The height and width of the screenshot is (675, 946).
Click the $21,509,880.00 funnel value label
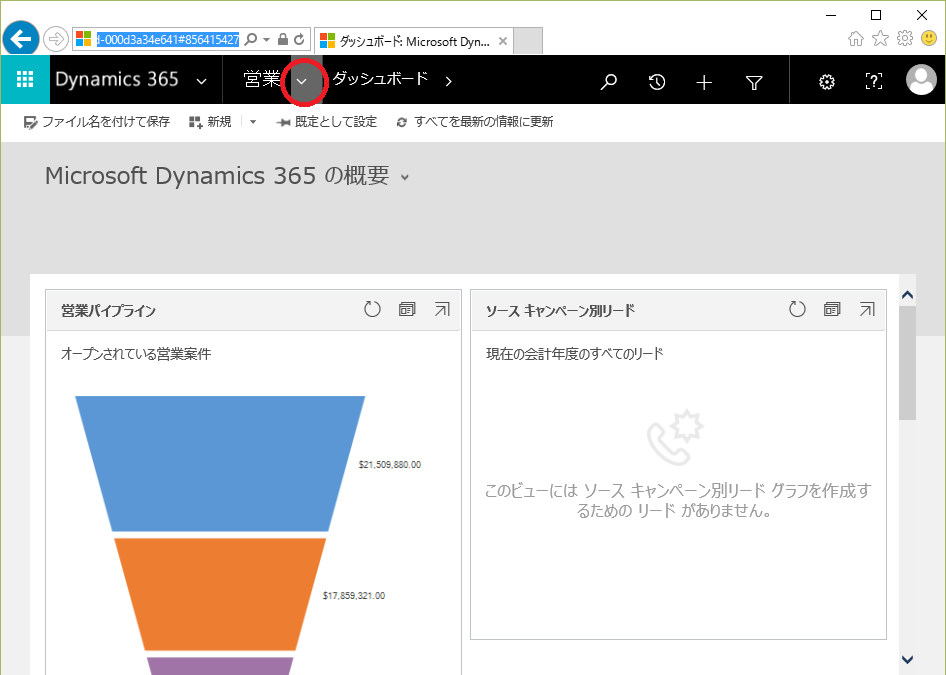[x=390, y=464]
